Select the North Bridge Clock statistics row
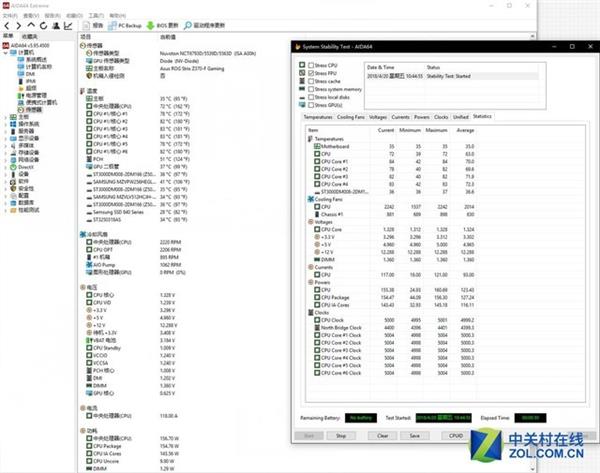This screenshot has width=600, height=473. click(x=392, y=328)
